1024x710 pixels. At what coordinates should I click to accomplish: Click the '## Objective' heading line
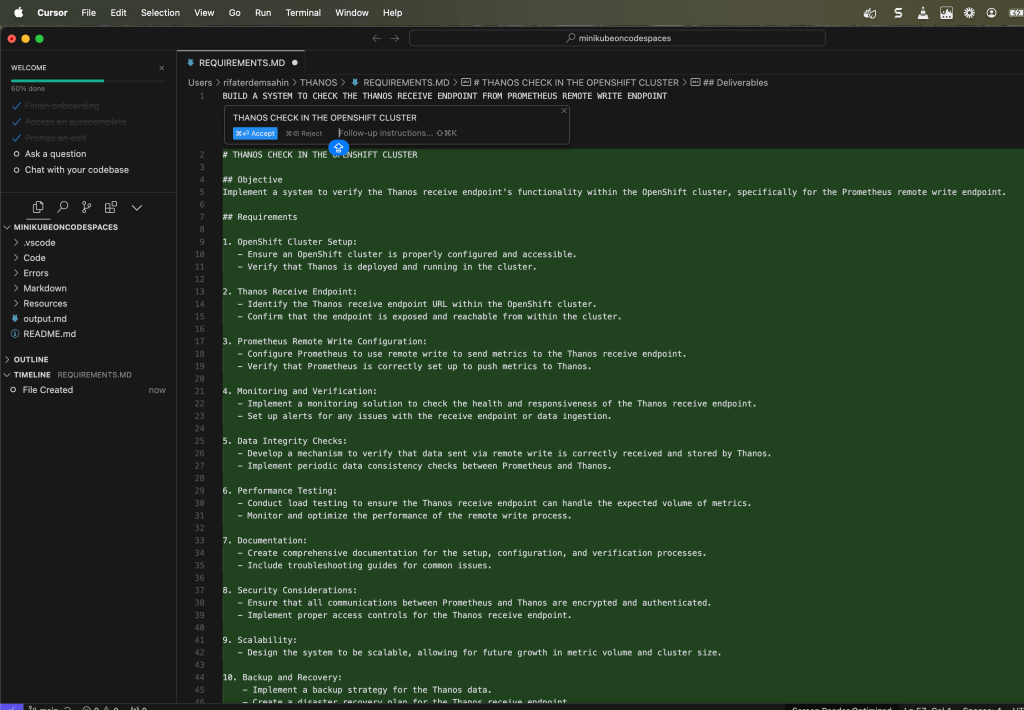252,180
